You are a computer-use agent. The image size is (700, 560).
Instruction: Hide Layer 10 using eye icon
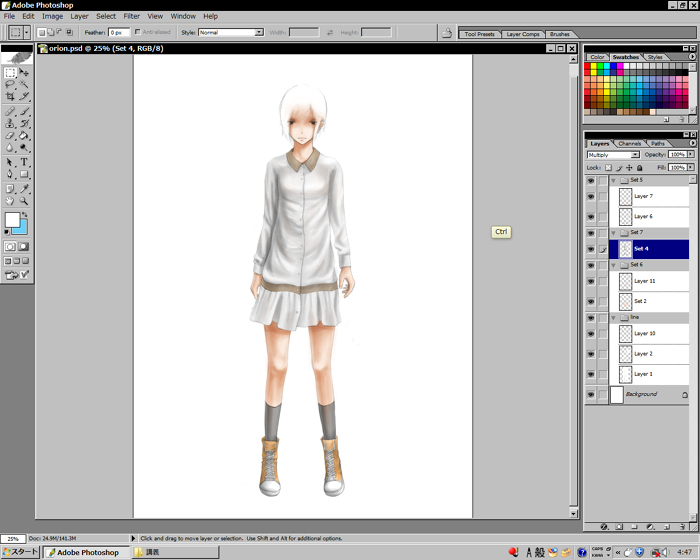591,334
